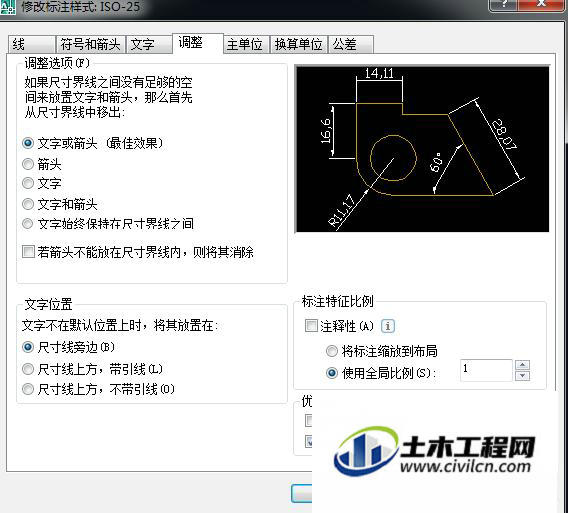Open the 换算单位 tab
This screenshot has height=513, width=568.
coord(298,45)
